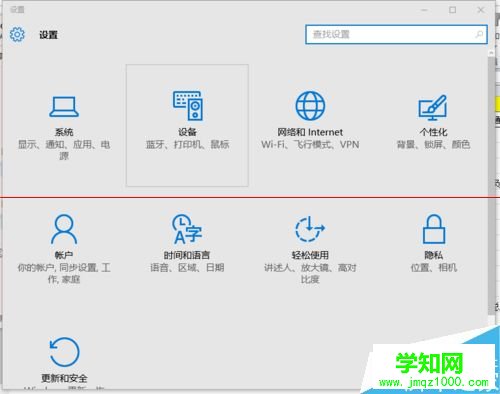Image resolution: width=500 pixels, height=394 pixels.
Task: Open the 系统 (System) laptop icon
Action: point(64,107)
